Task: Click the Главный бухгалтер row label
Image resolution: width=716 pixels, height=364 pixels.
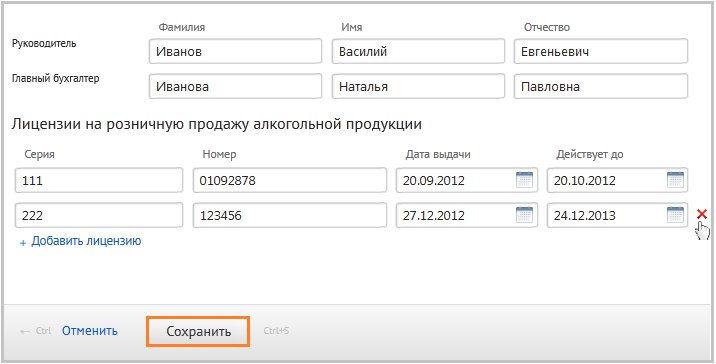Action: [x=55, y=79]
